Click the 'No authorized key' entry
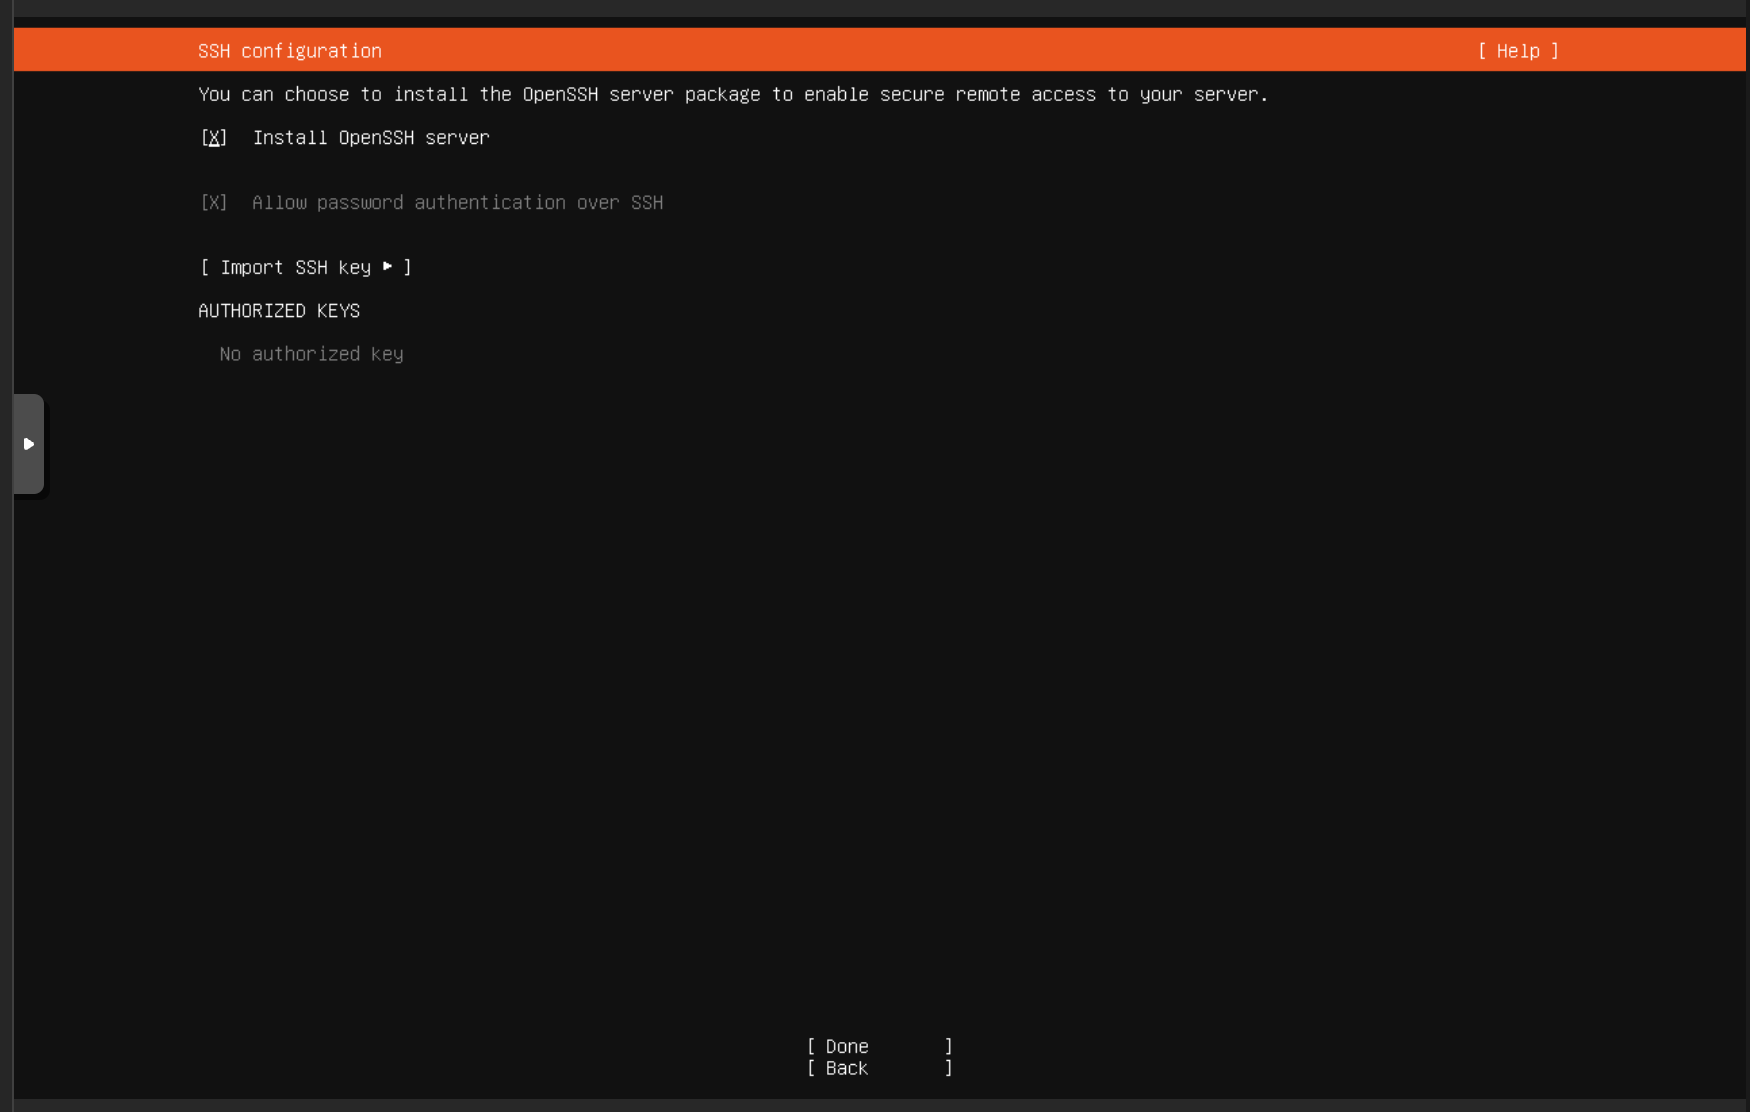This screenshot has width=1750, height=1112. 311,354
